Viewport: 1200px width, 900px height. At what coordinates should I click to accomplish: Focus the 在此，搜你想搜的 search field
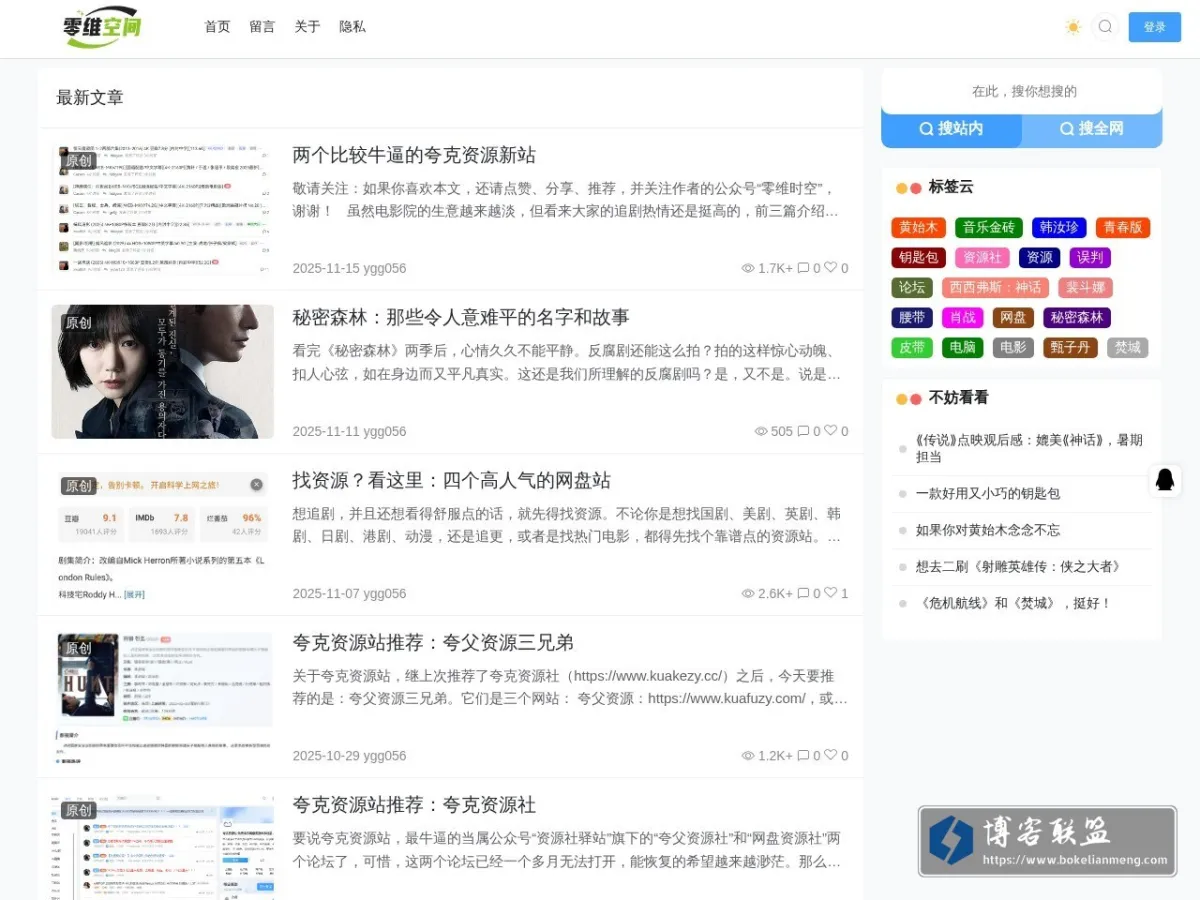click(1022, 91)
